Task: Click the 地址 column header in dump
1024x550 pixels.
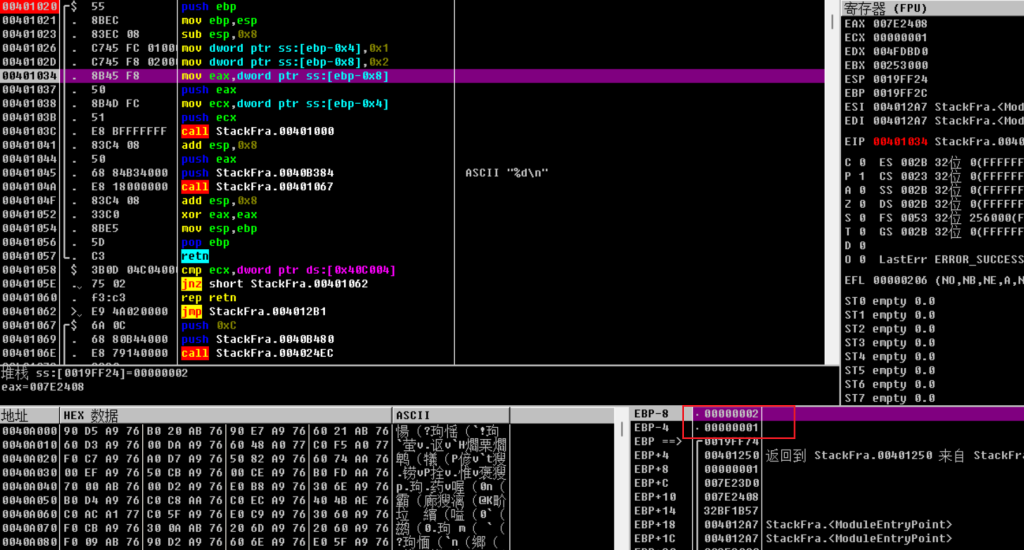Action: coord(16,416)
